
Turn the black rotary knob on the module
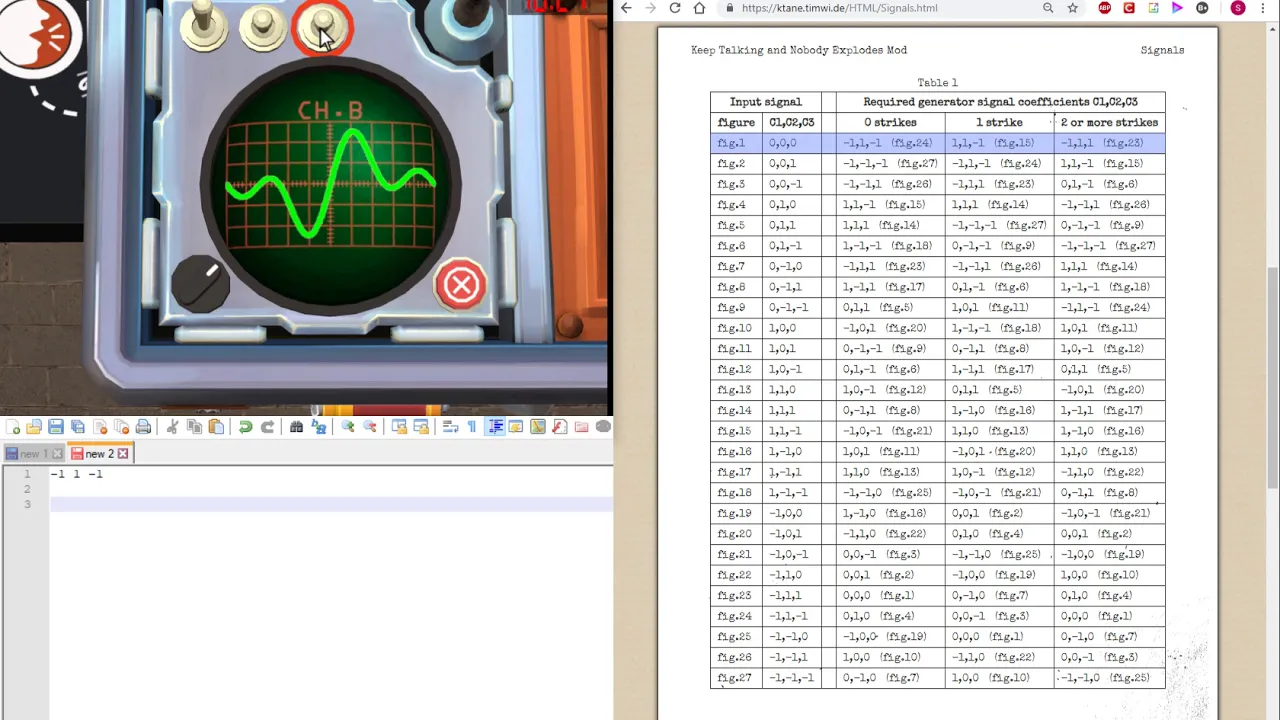pyautogui.click(x=200, y=284)
